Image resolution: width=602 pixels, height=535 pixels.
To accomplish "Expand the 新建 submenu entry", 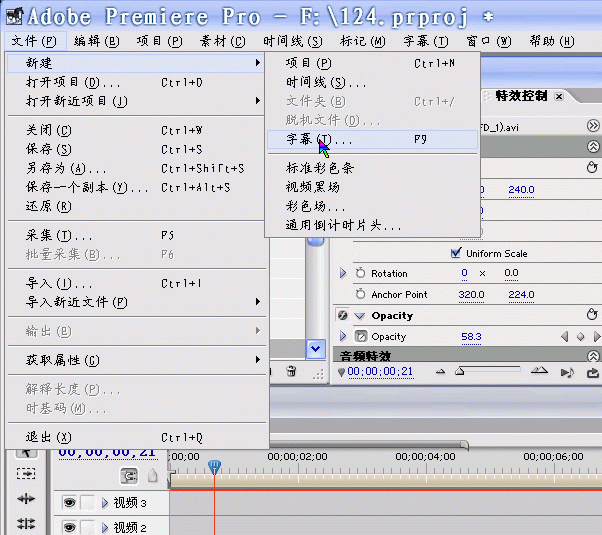I will tap(136, 63).
